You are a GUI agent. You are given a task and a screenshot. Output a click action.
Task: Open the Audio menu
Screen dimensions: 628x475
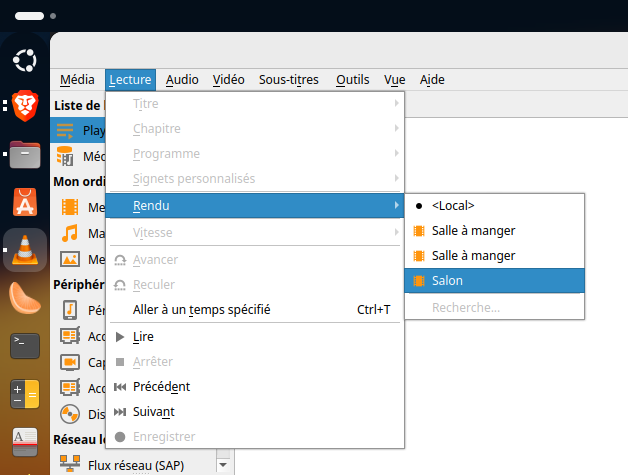pos(182,80)
